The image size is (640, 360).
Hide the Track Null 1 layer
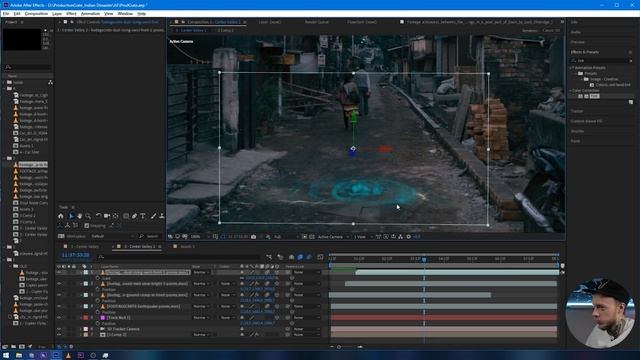coord(59,318)
